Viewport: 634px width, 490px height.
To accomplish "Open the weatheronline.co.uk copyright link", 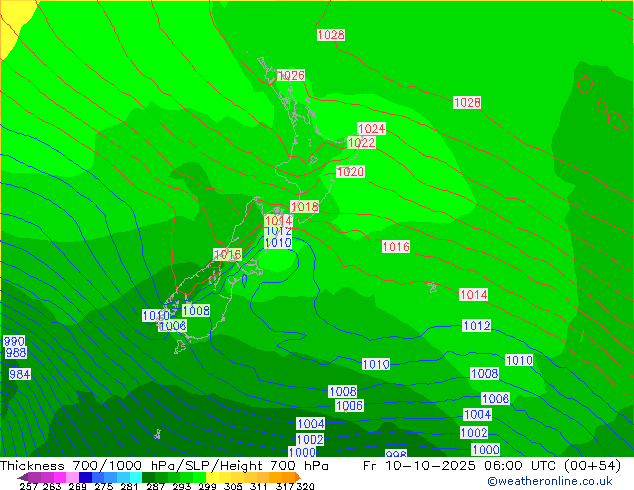I will [x=550, y=481].
